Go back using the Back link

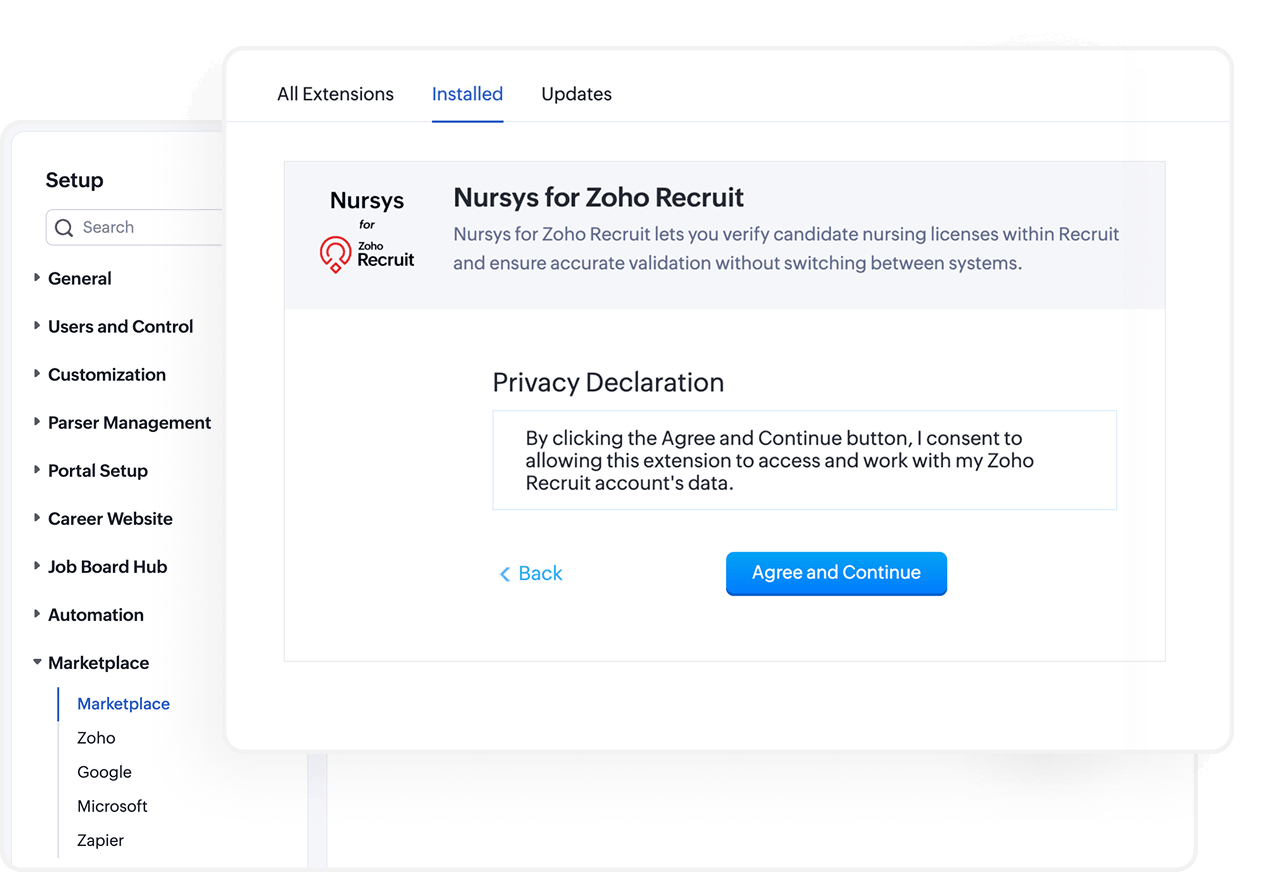(x=531, y=574)
